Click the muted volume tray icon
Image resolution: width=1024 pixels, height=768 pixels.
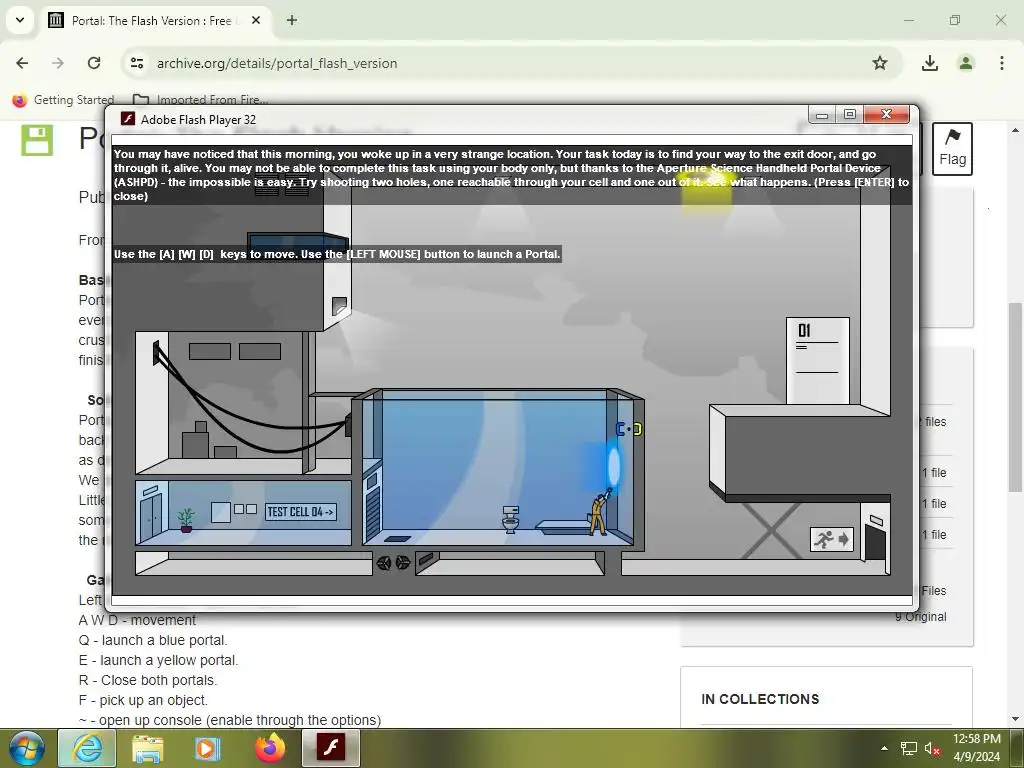click(x=932, y=748)
